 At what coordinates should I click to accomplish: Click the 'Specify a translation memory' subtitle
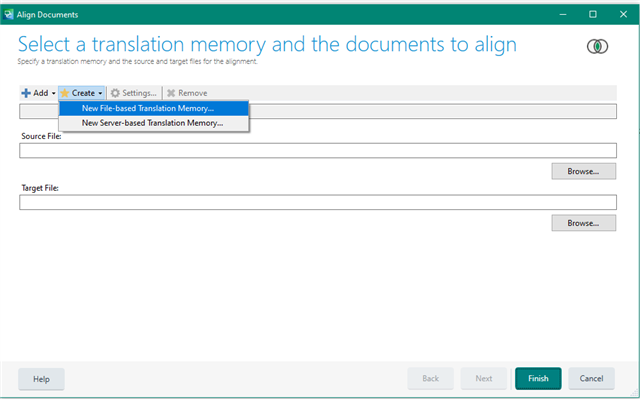(x=138, y=62)
